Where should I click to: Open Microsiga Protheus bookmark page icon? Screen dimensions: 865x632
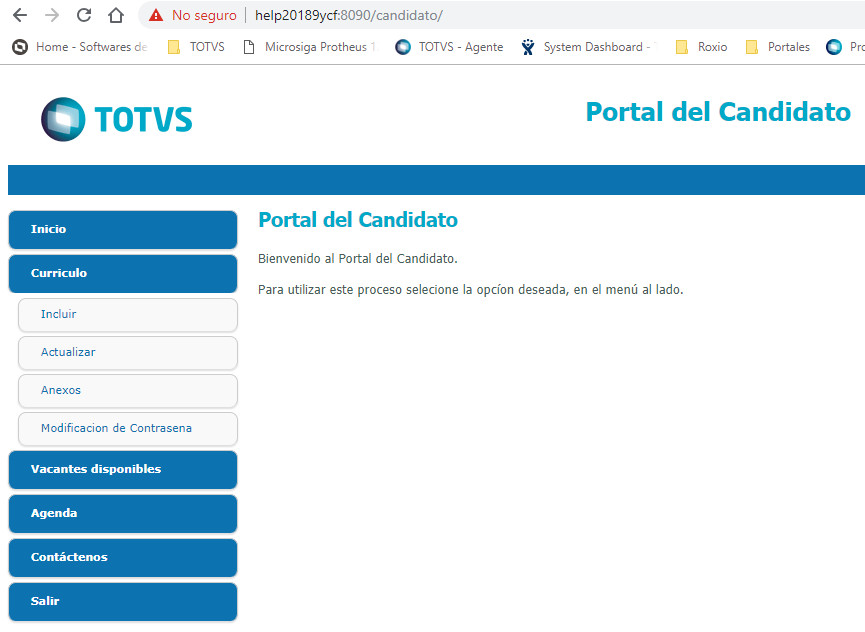click(249, 47)
